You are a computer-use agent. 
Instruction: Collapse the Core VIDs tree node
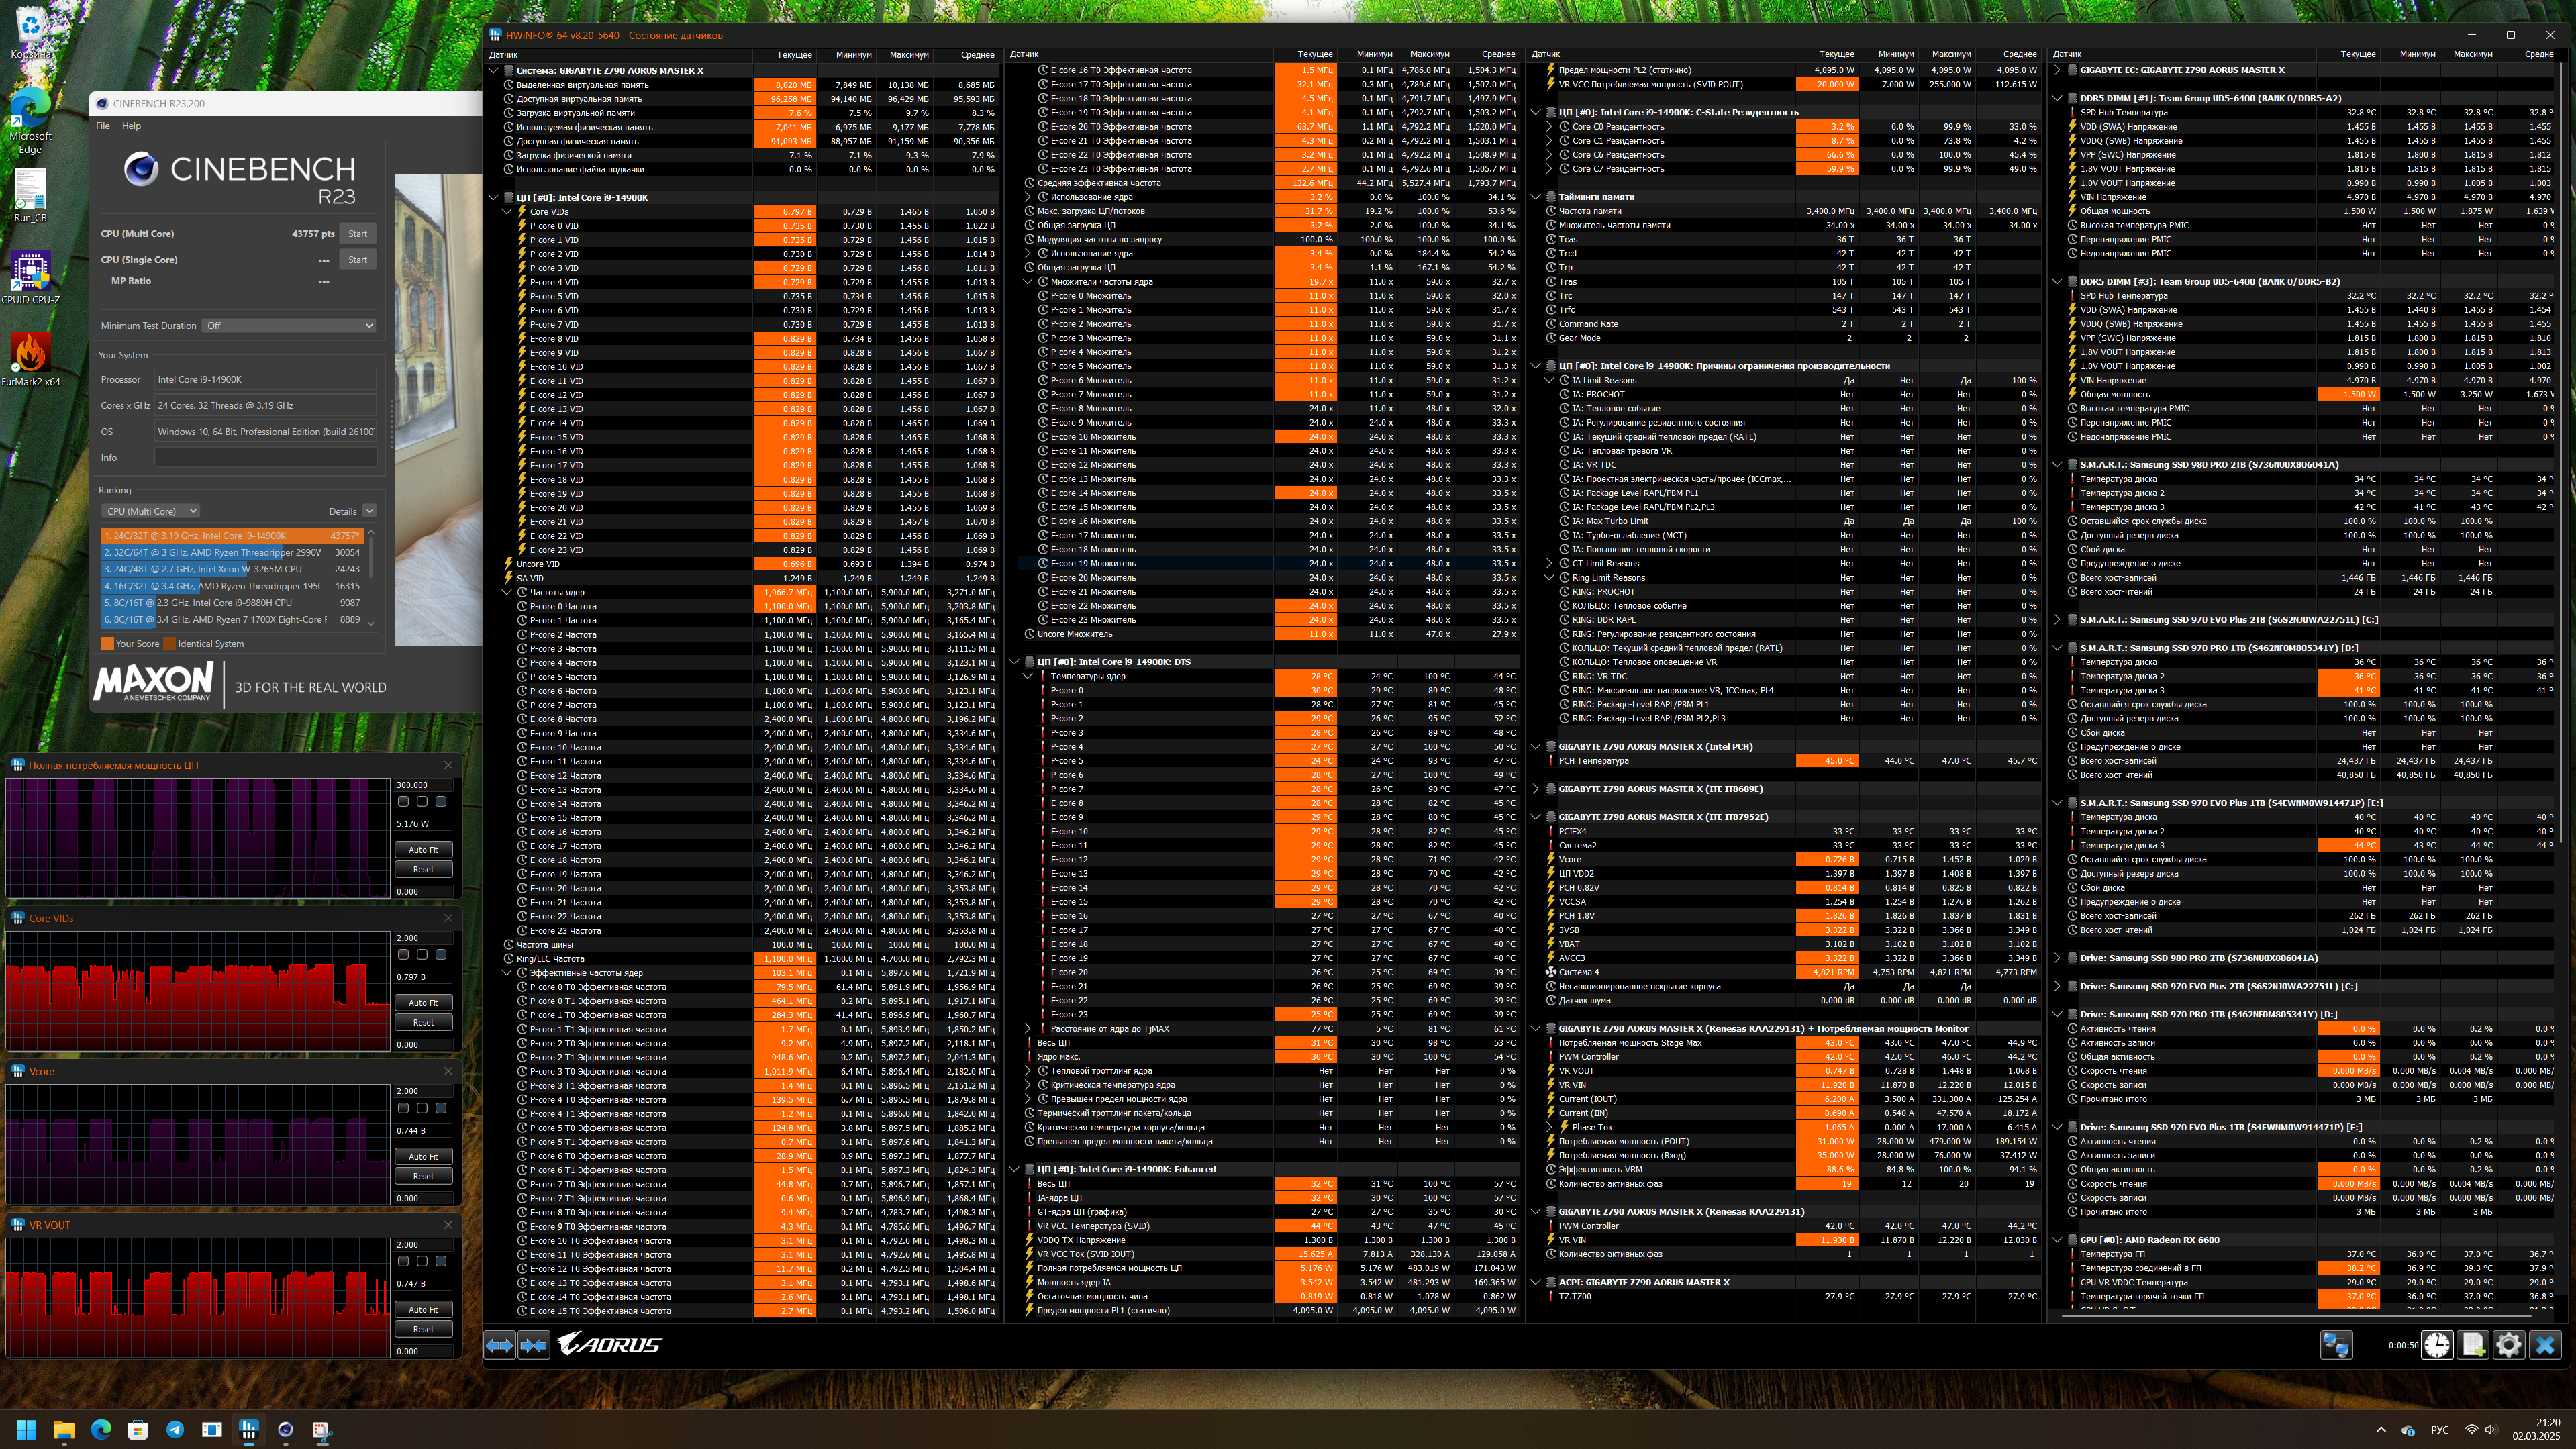(507, 211)
